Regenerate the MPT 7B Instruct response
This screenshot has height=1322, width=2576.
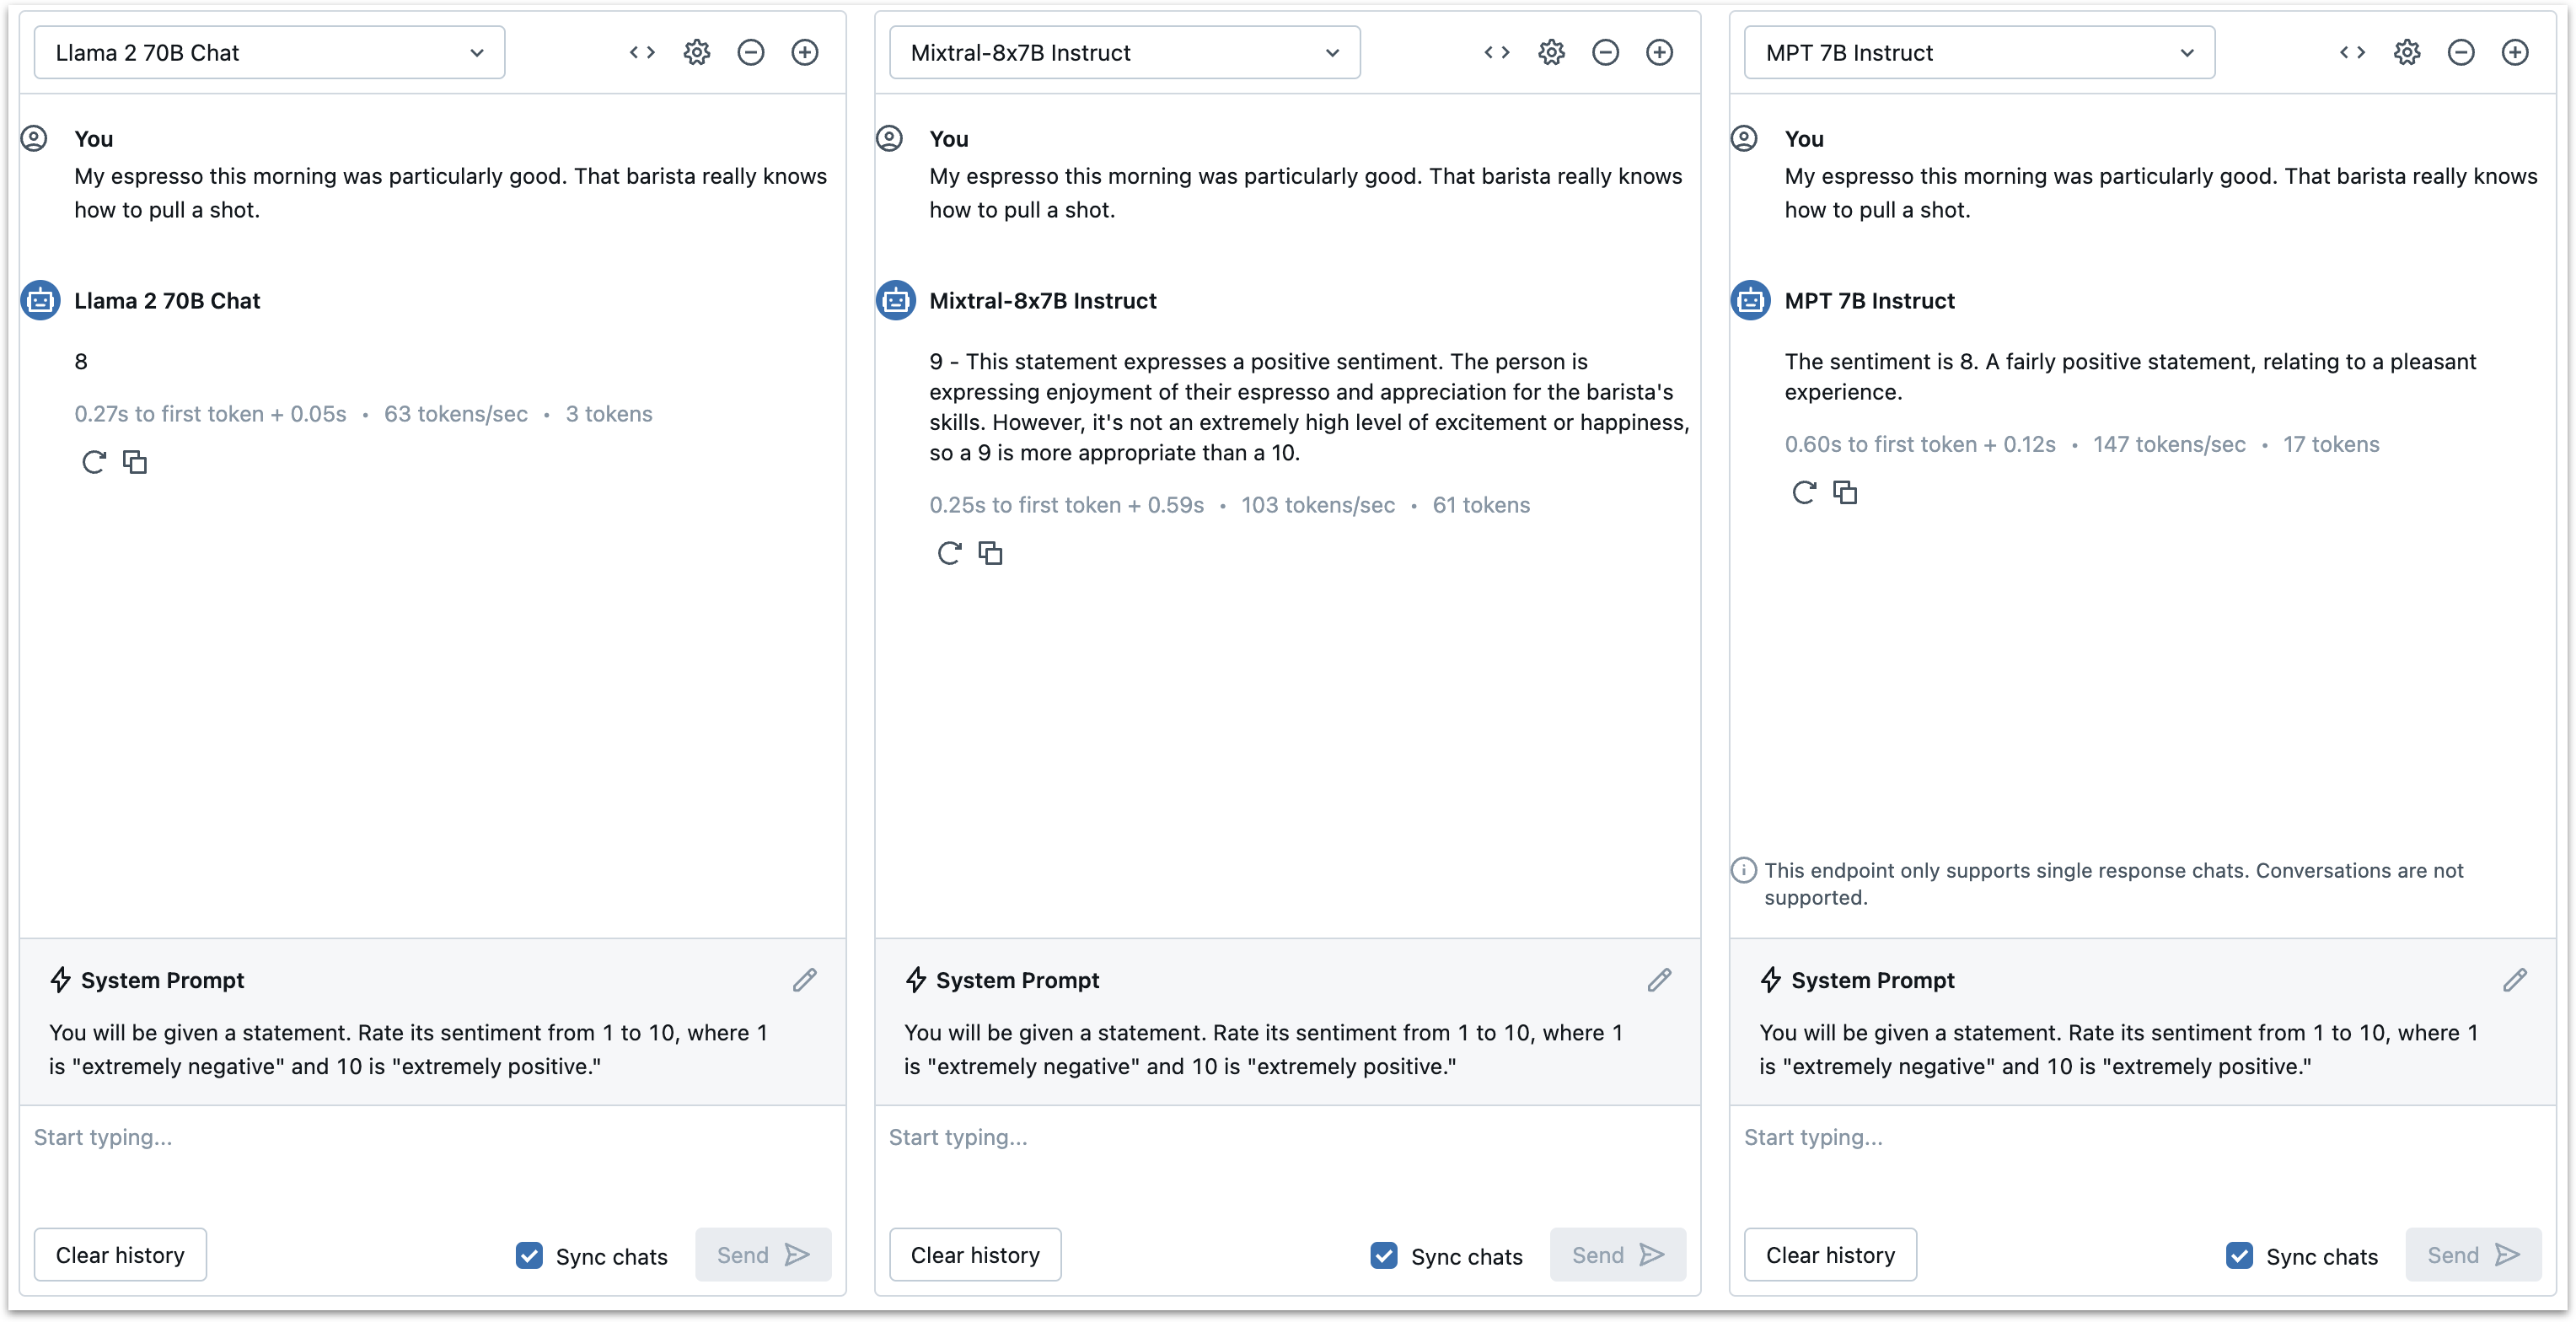click(x=1804, y=492)
